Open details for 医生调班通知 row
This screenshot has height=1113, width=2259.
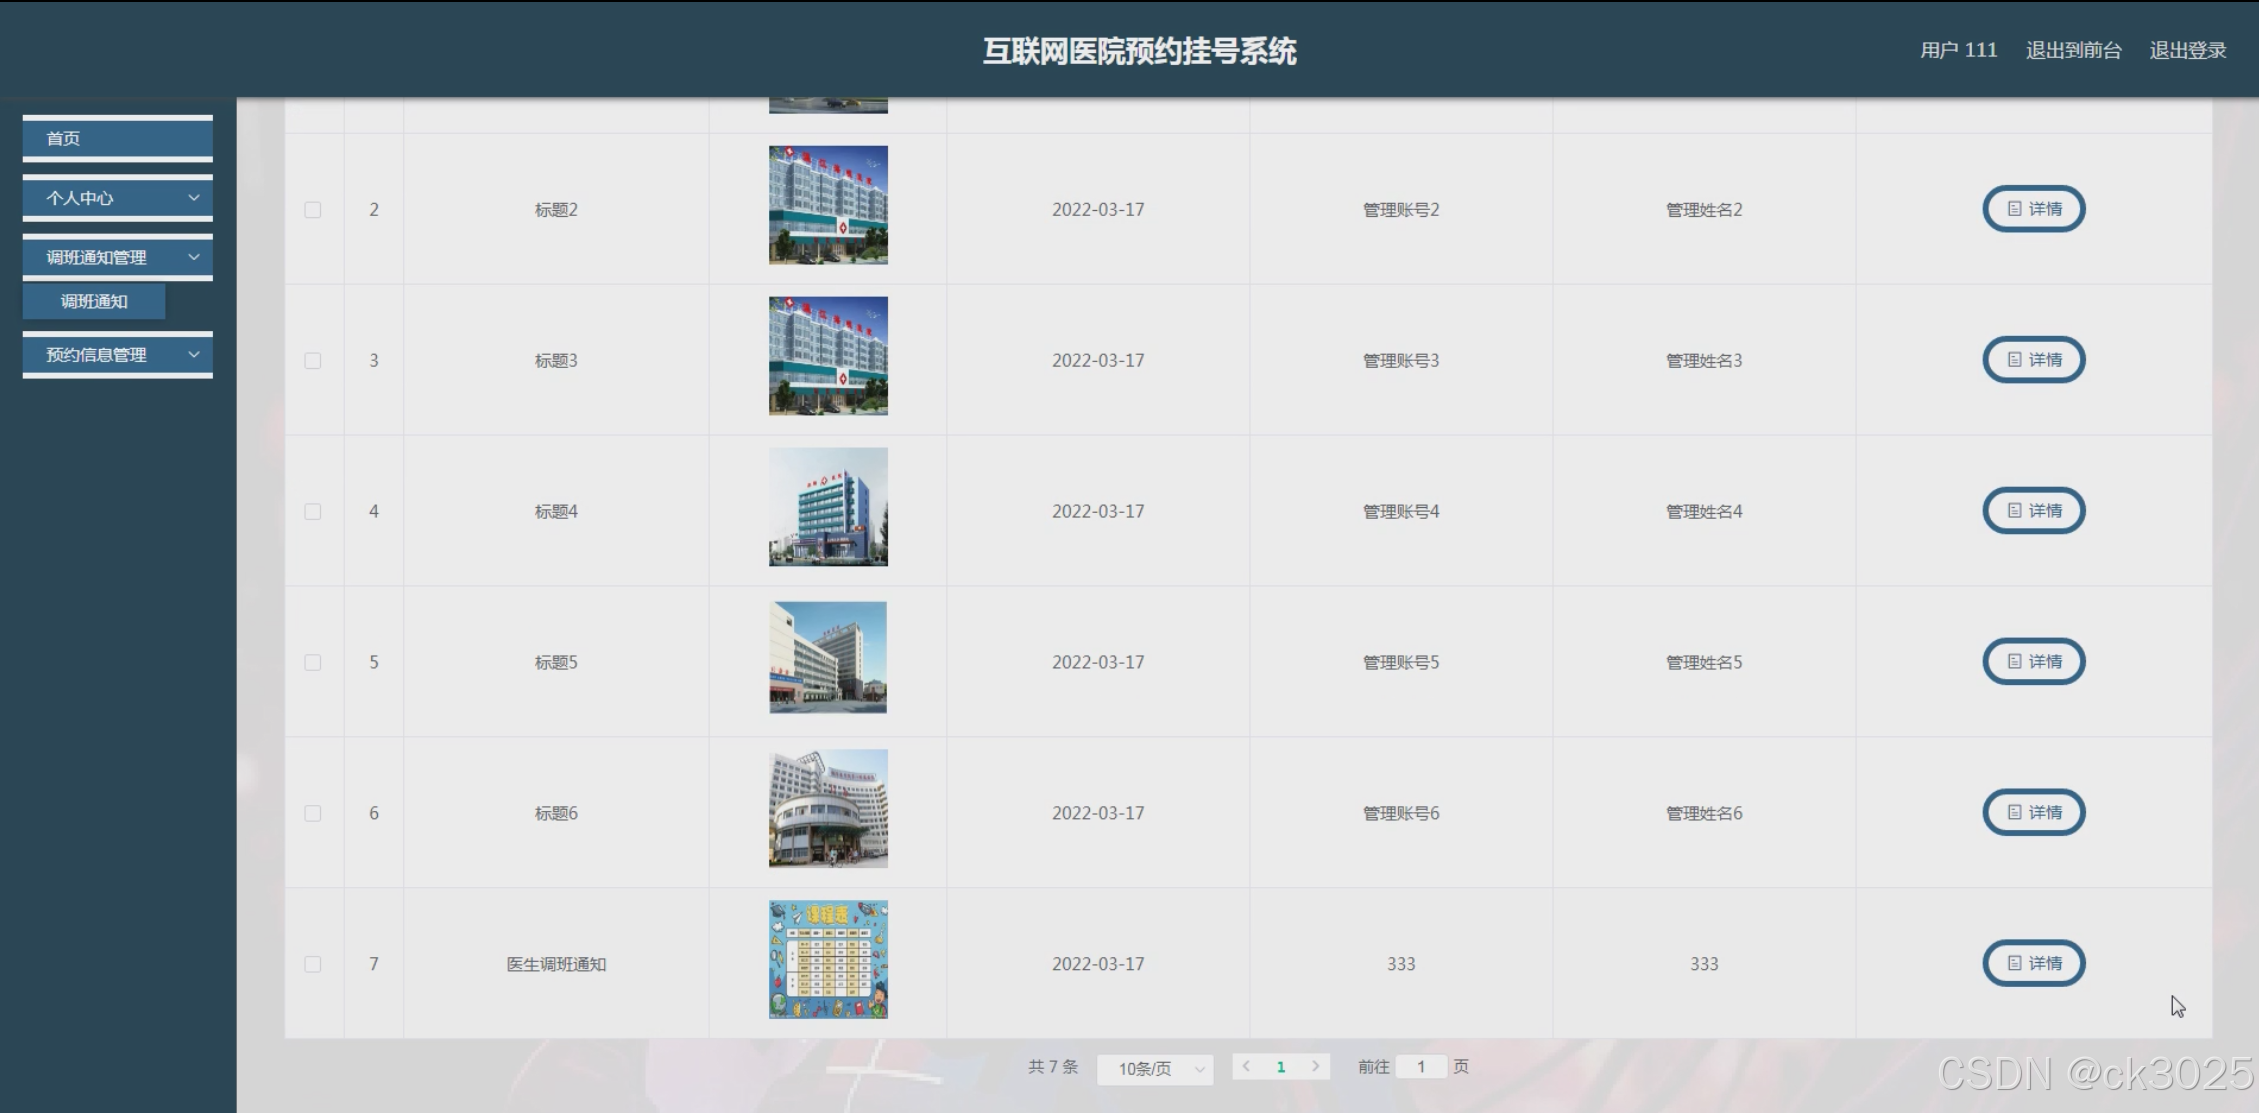pos(2033,963)
